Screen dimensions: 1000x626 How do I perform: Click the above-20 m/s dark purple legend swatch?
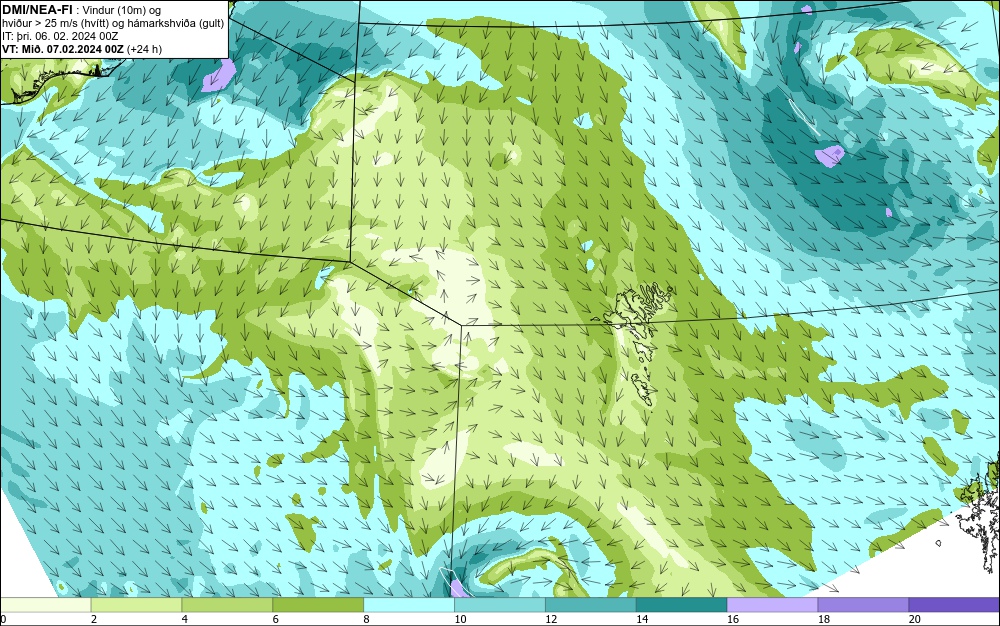coord(954,604)
